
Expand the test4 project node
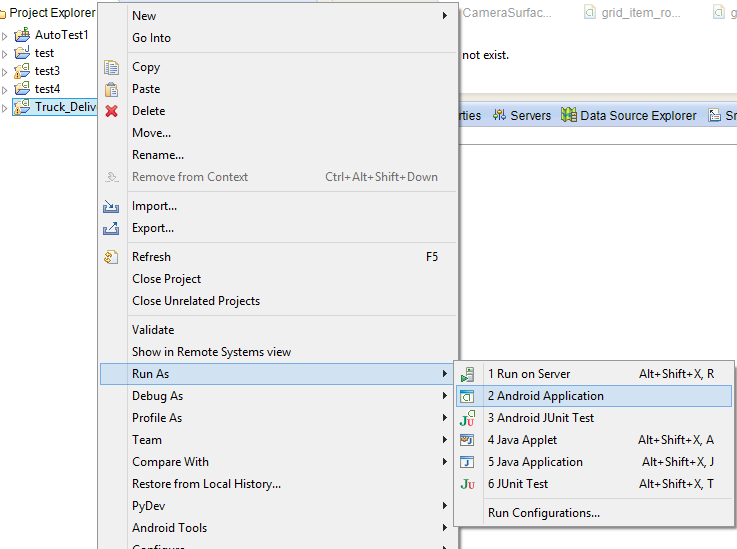[5, 89]
